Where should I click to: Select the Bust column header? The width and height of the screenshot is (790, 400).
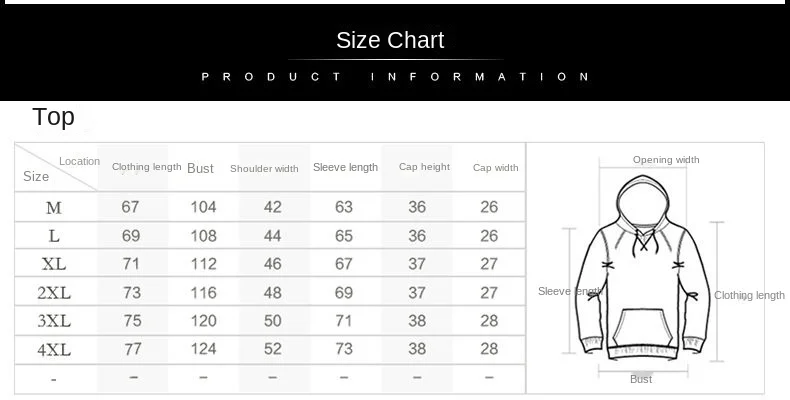coord(200,168)
